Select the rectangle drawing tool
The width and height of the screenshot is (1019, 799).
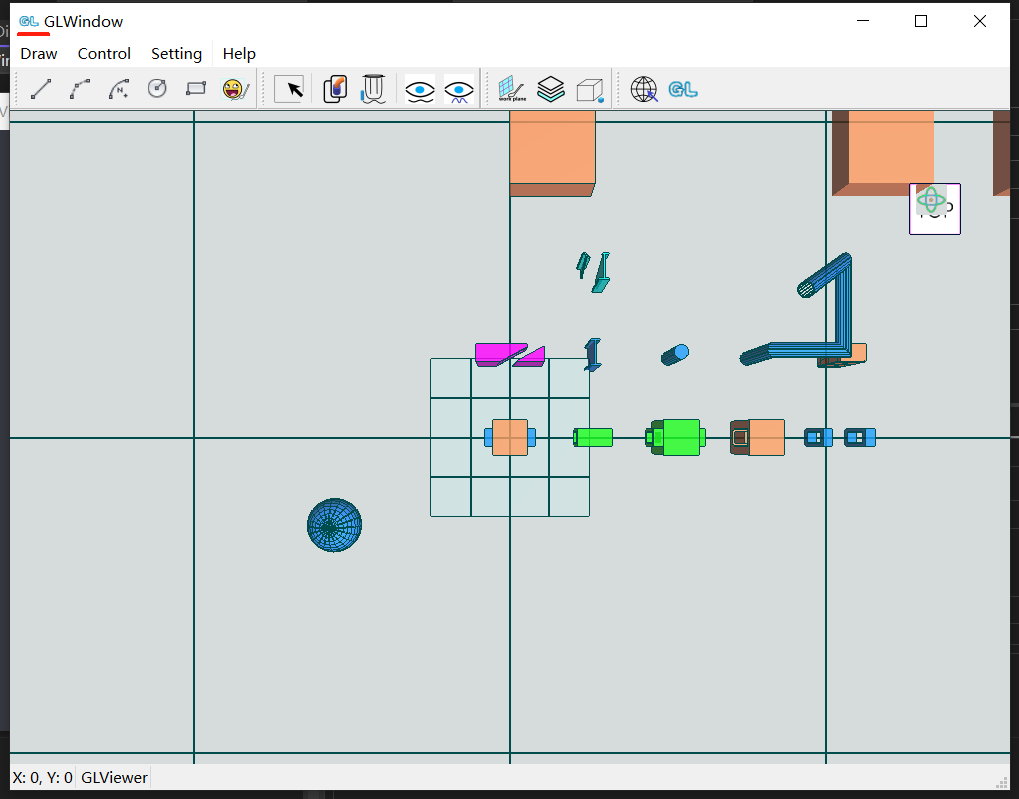click(196, 89)
